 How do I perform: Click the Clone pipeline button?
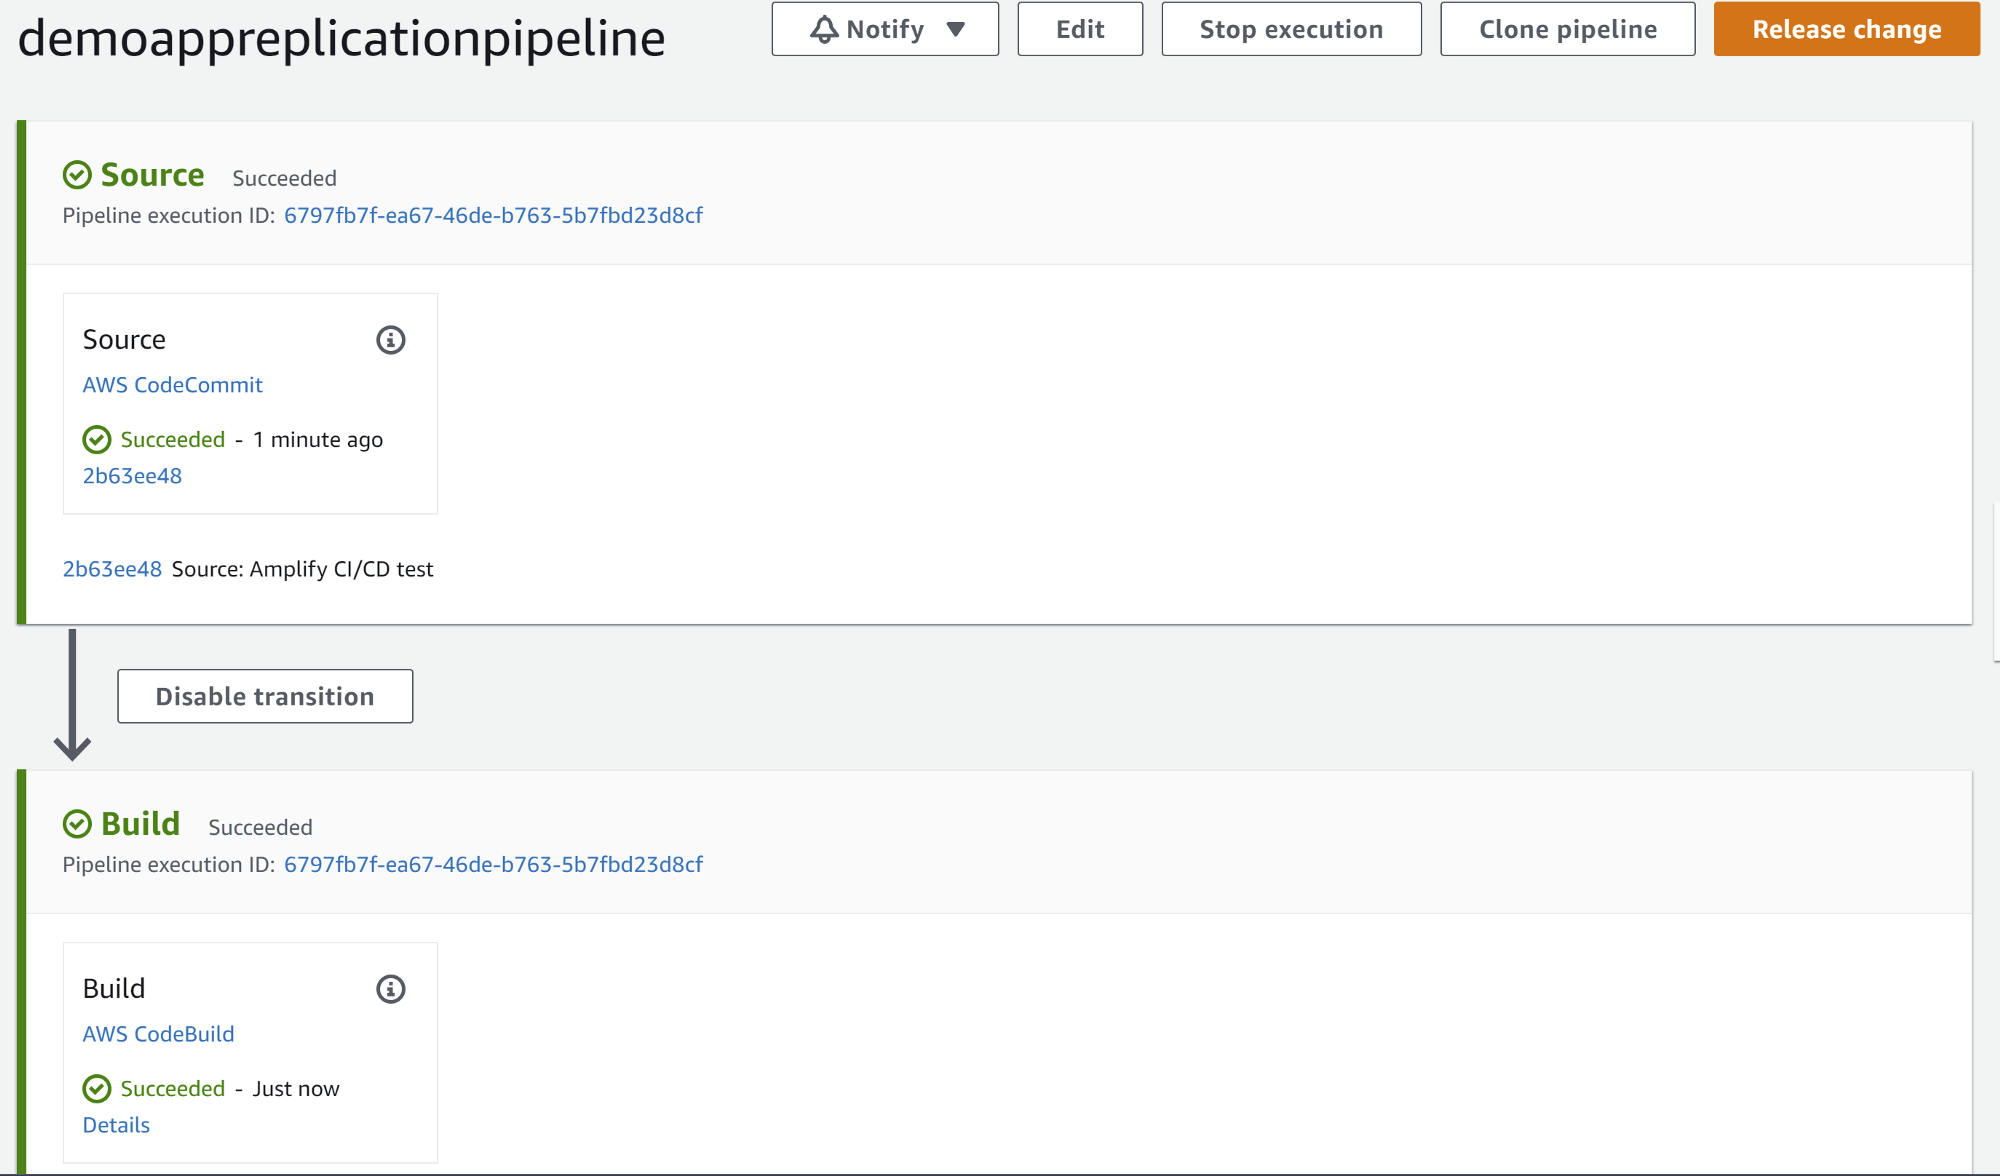click(x=1567, y=29)
